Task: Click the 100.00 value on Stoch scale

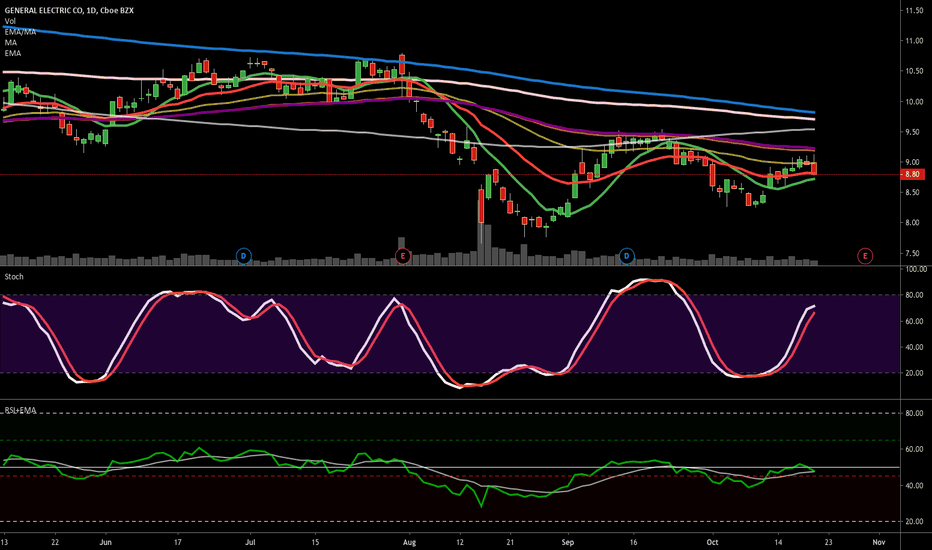Action: [916, 269]
